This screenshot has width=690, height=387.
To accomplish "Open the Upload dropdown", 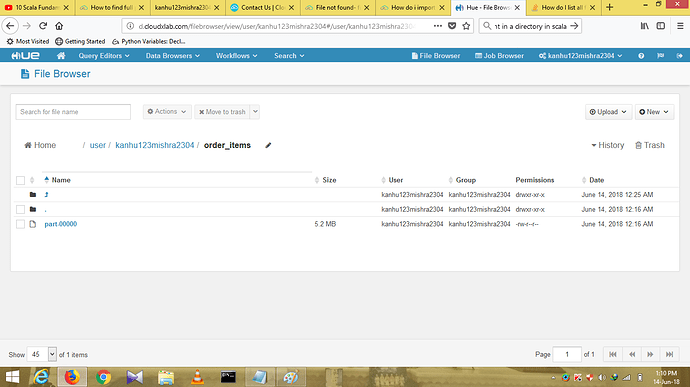I will (x=608, y=112).
